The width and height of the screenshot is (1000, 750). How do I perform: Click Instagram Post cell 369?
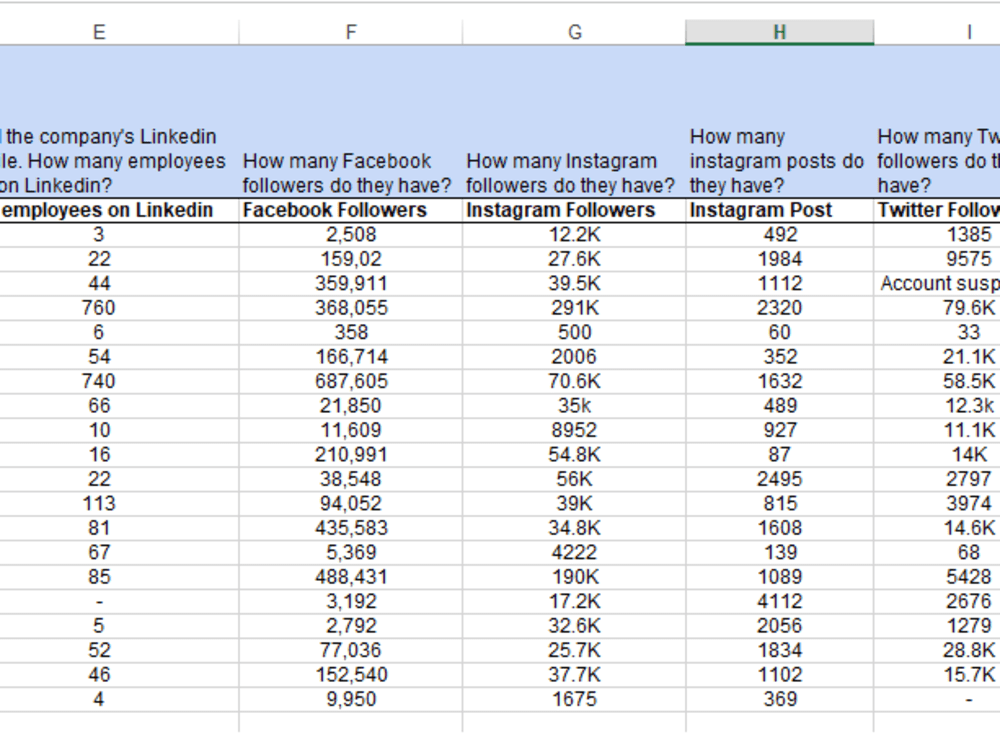tap(779, 700)
